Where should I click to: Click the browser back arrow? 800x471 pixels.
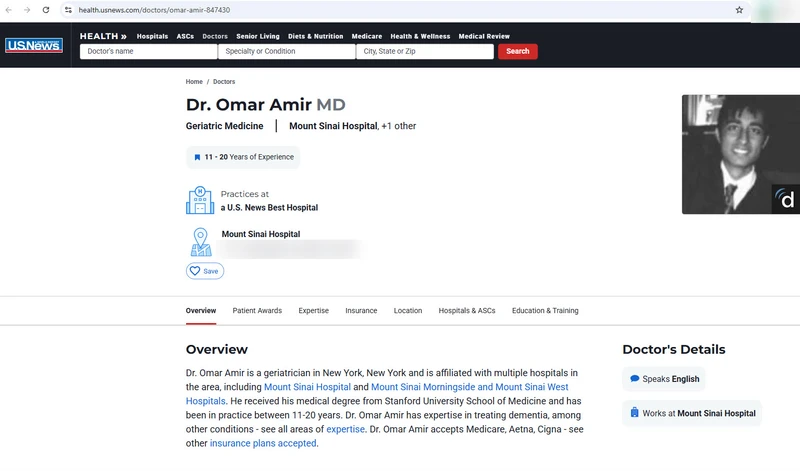click(x=10, y=10)
